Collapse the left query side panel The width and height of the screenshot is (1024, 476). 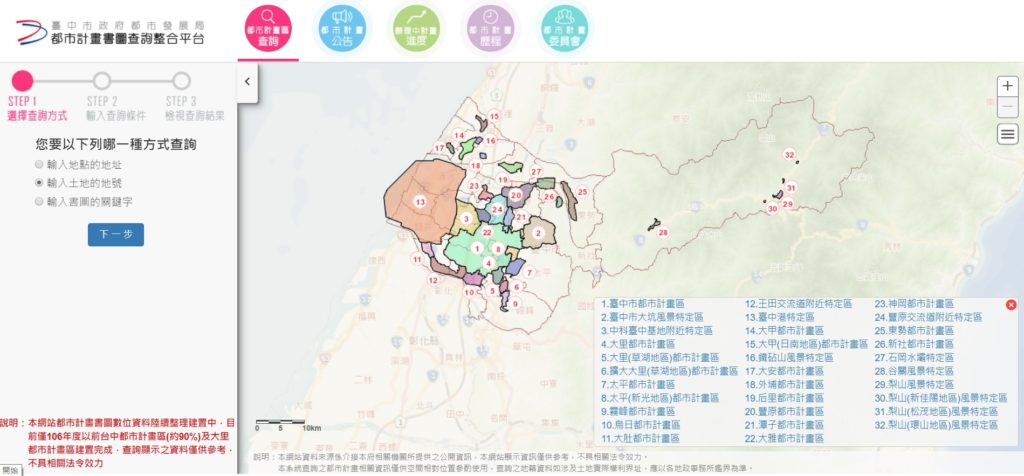coord(248,82)
